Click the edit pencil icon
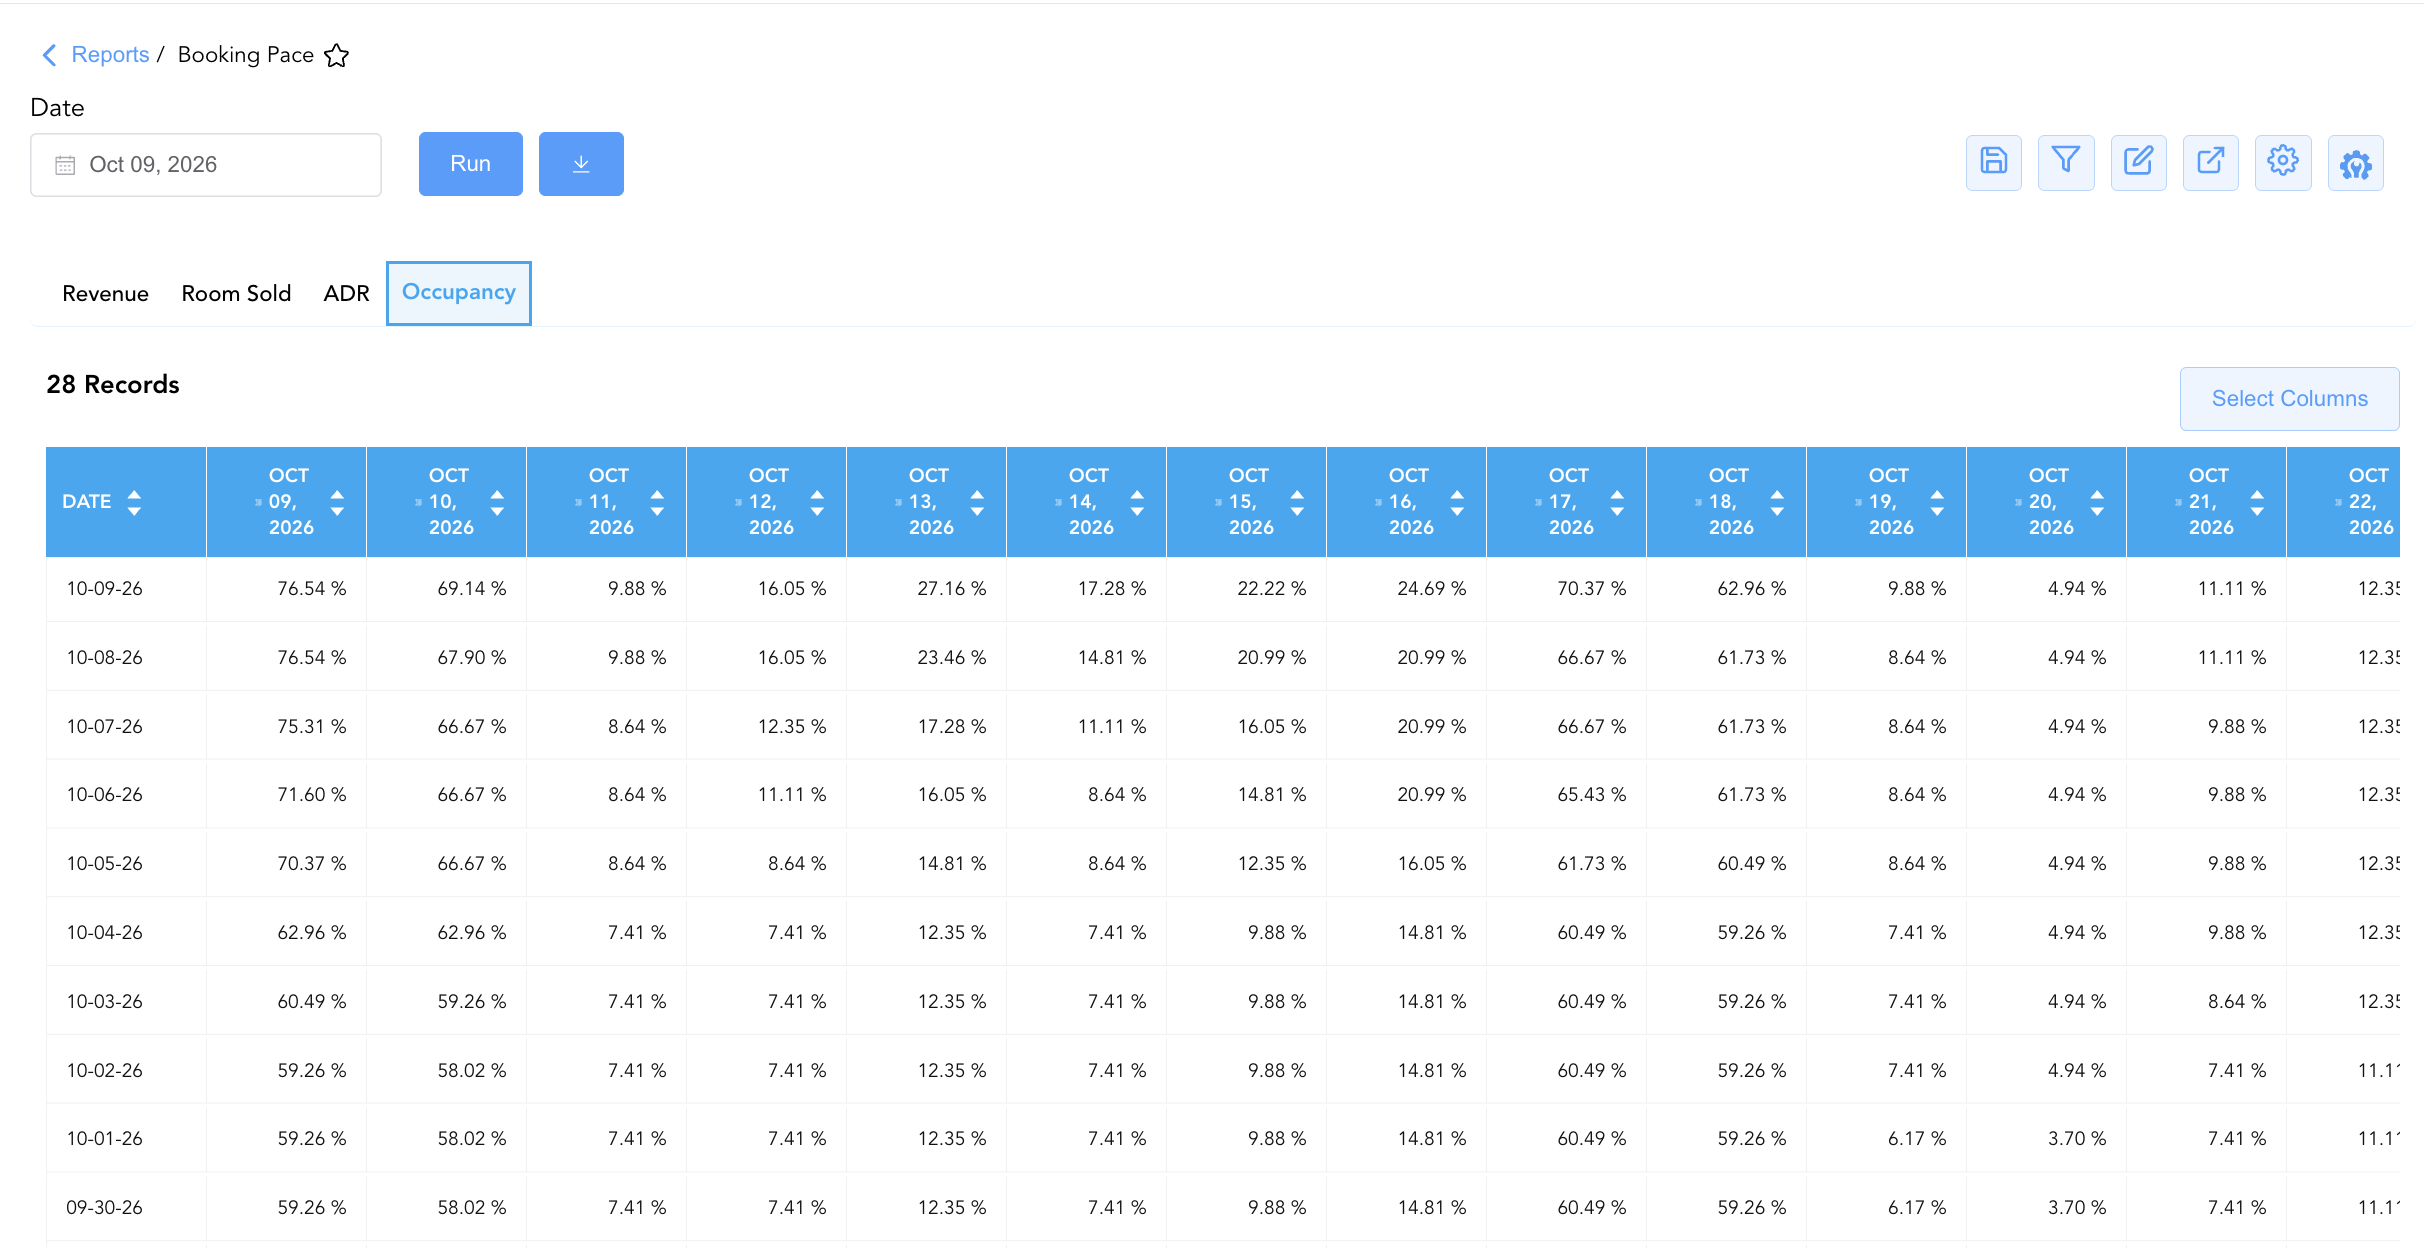Screen dimensions: 2424x1248 (x=2138, y=162)
